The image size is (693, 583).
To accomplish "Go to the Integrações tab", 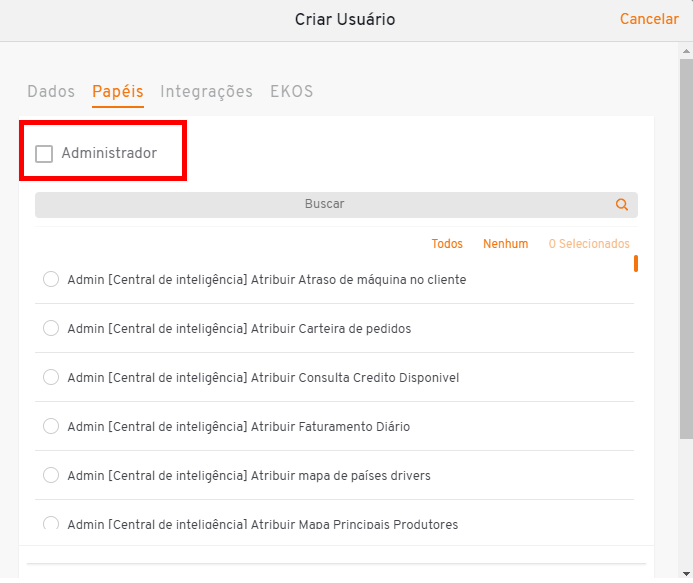I will point(206,91).
